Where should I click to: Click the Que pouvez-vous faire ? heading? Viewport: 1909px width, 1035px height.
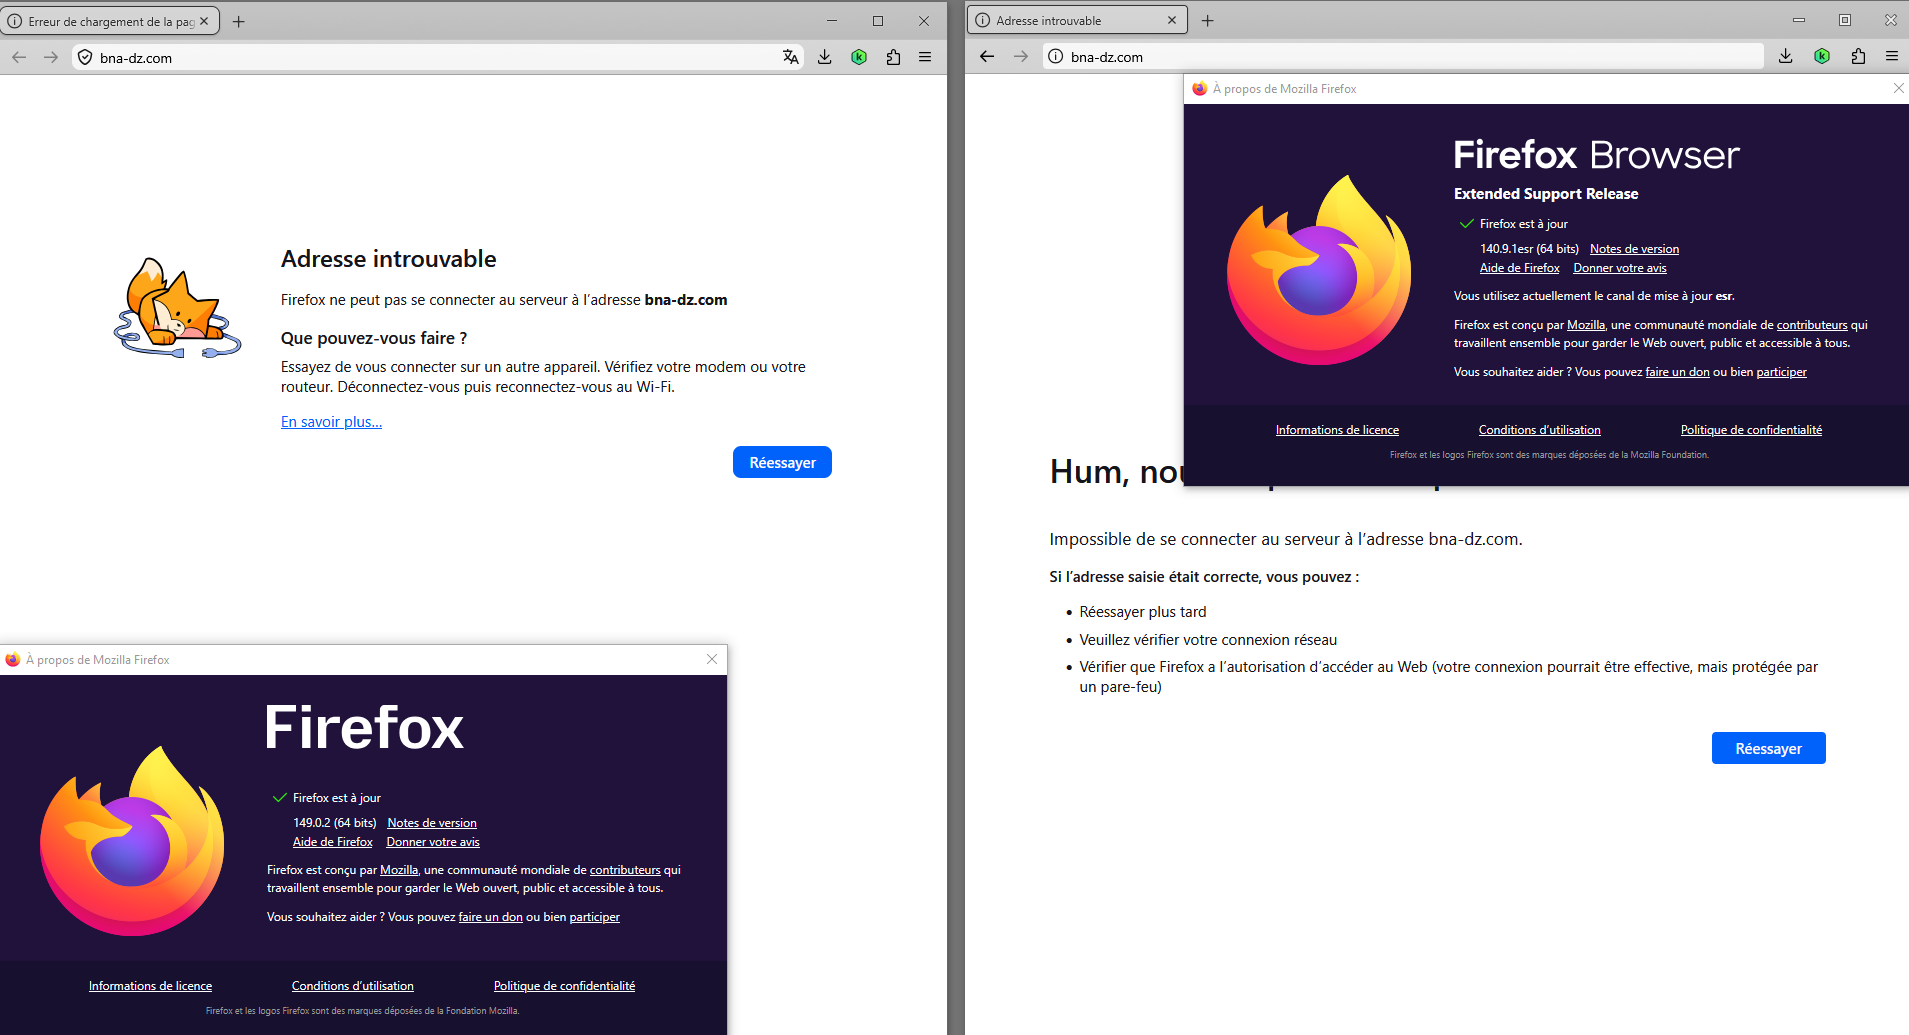click(374, 338)
